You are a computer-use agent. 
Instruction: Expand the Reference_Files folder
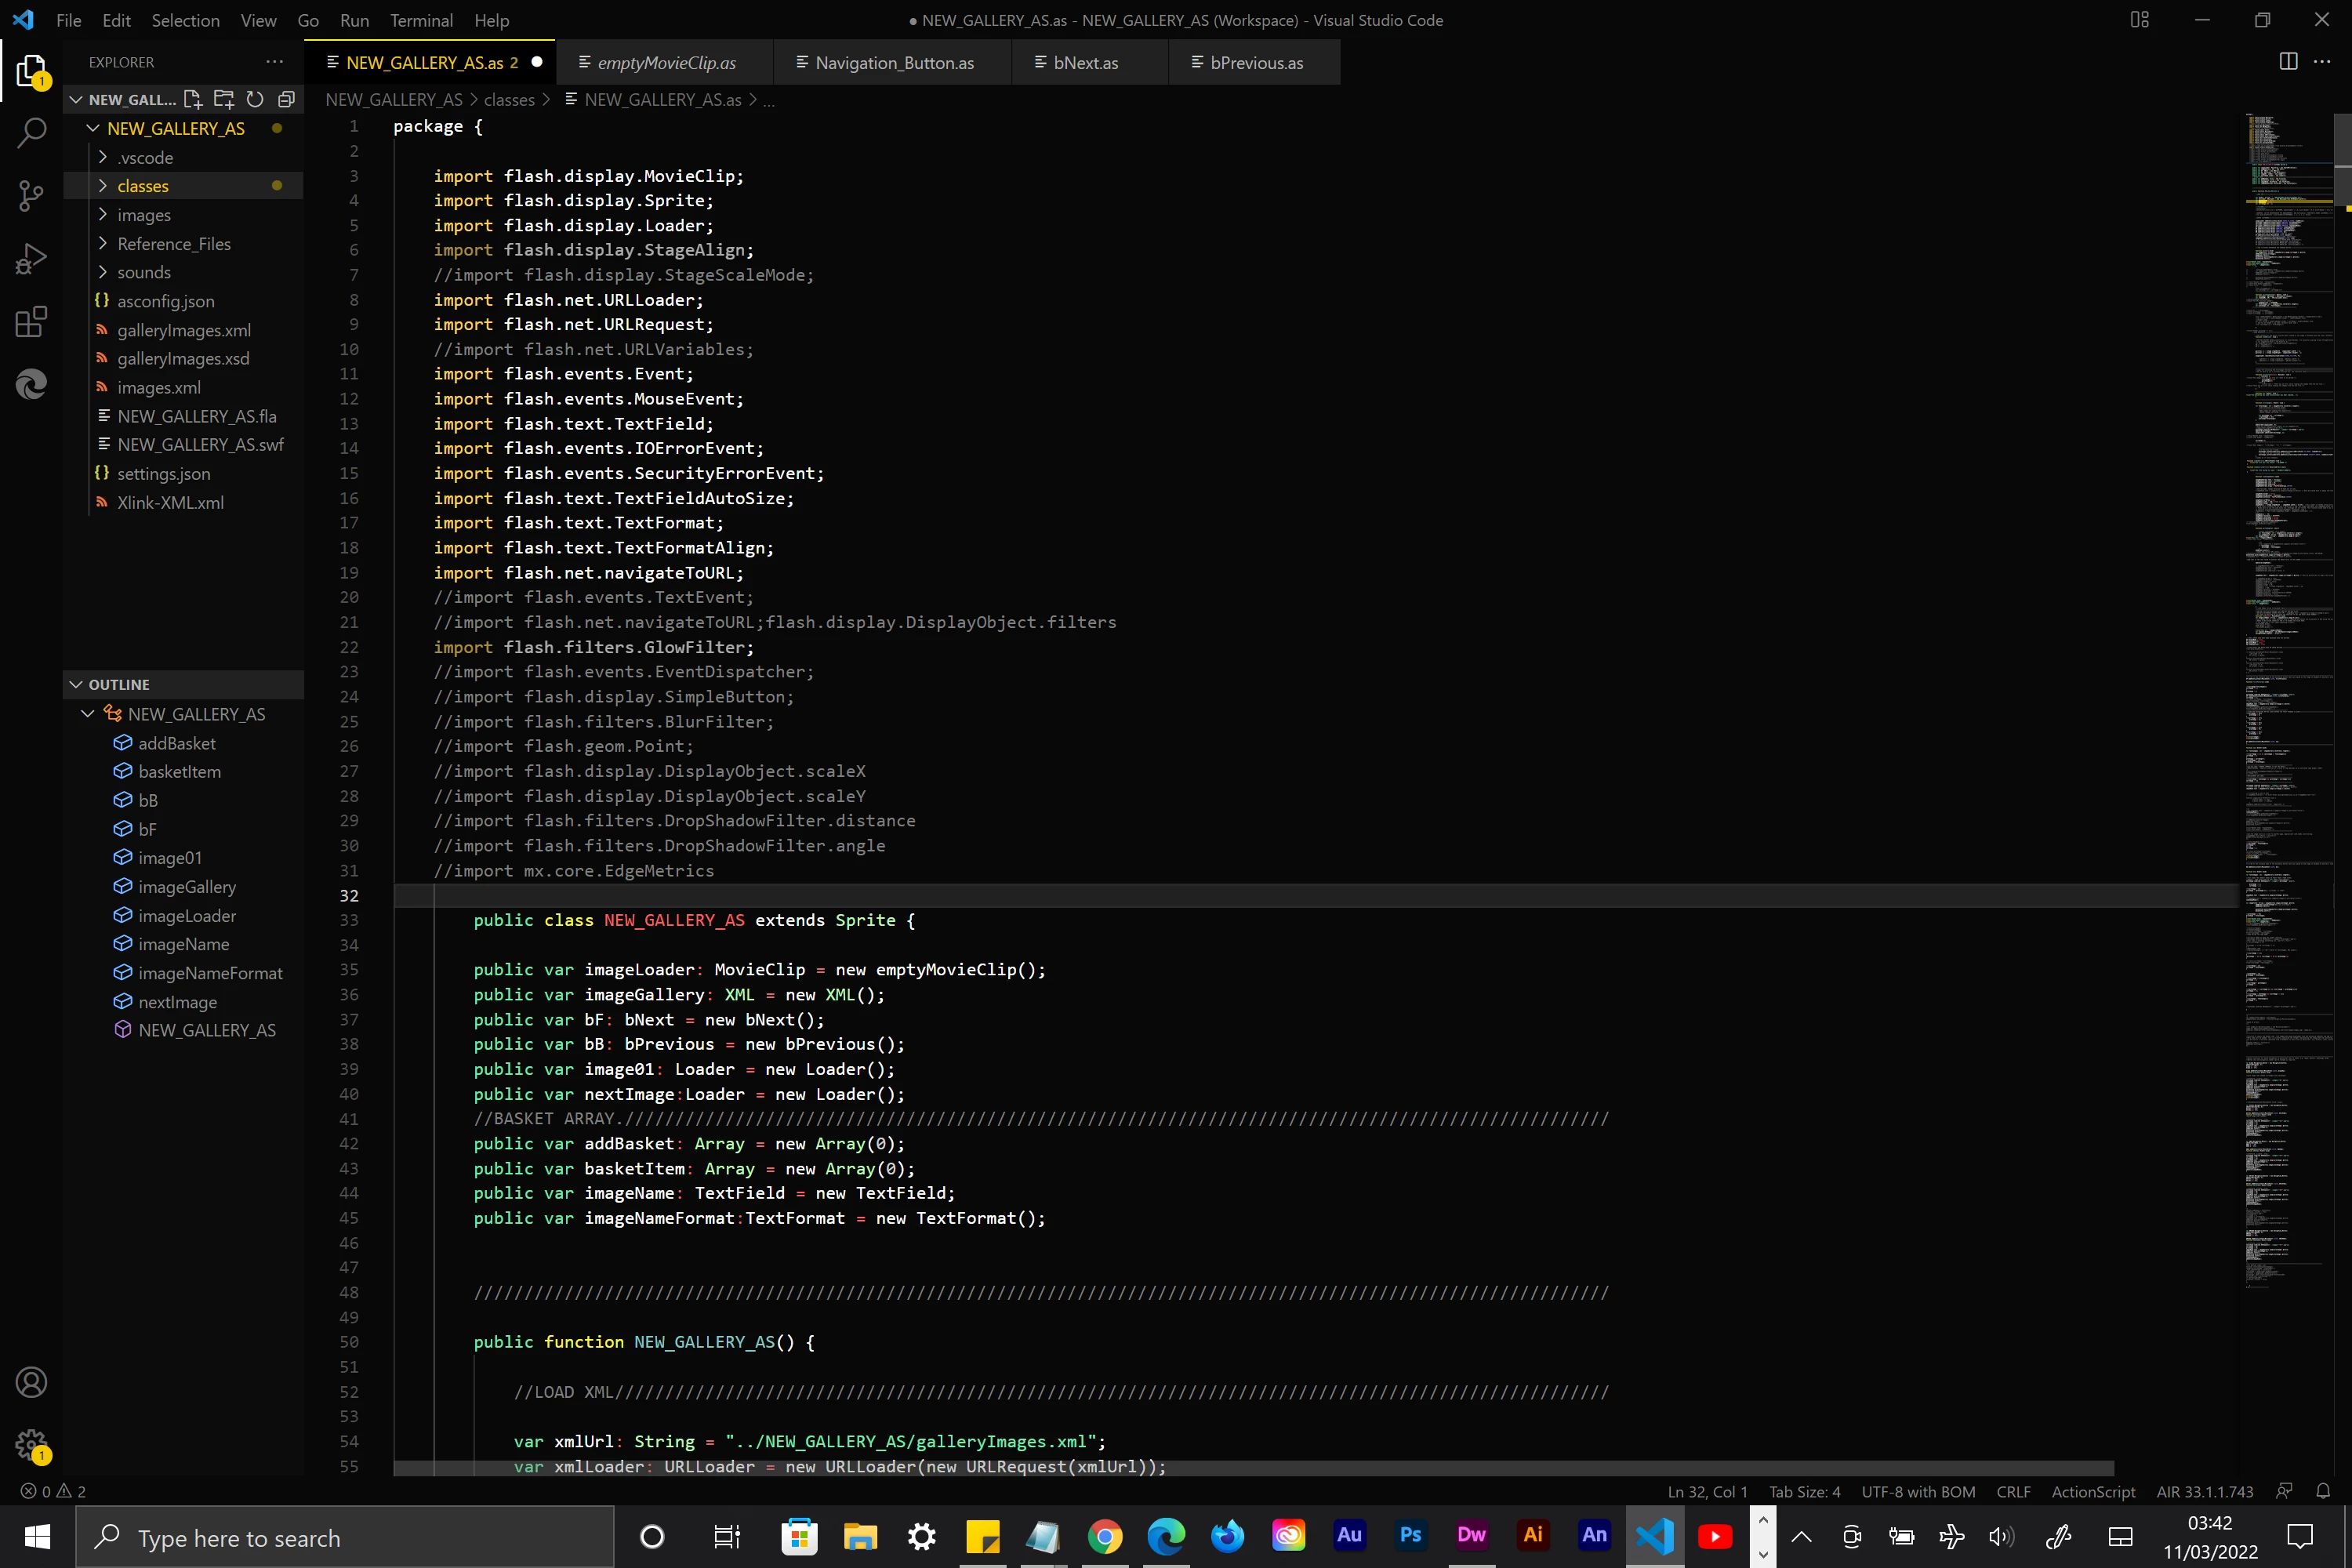(x=174, y=244)
